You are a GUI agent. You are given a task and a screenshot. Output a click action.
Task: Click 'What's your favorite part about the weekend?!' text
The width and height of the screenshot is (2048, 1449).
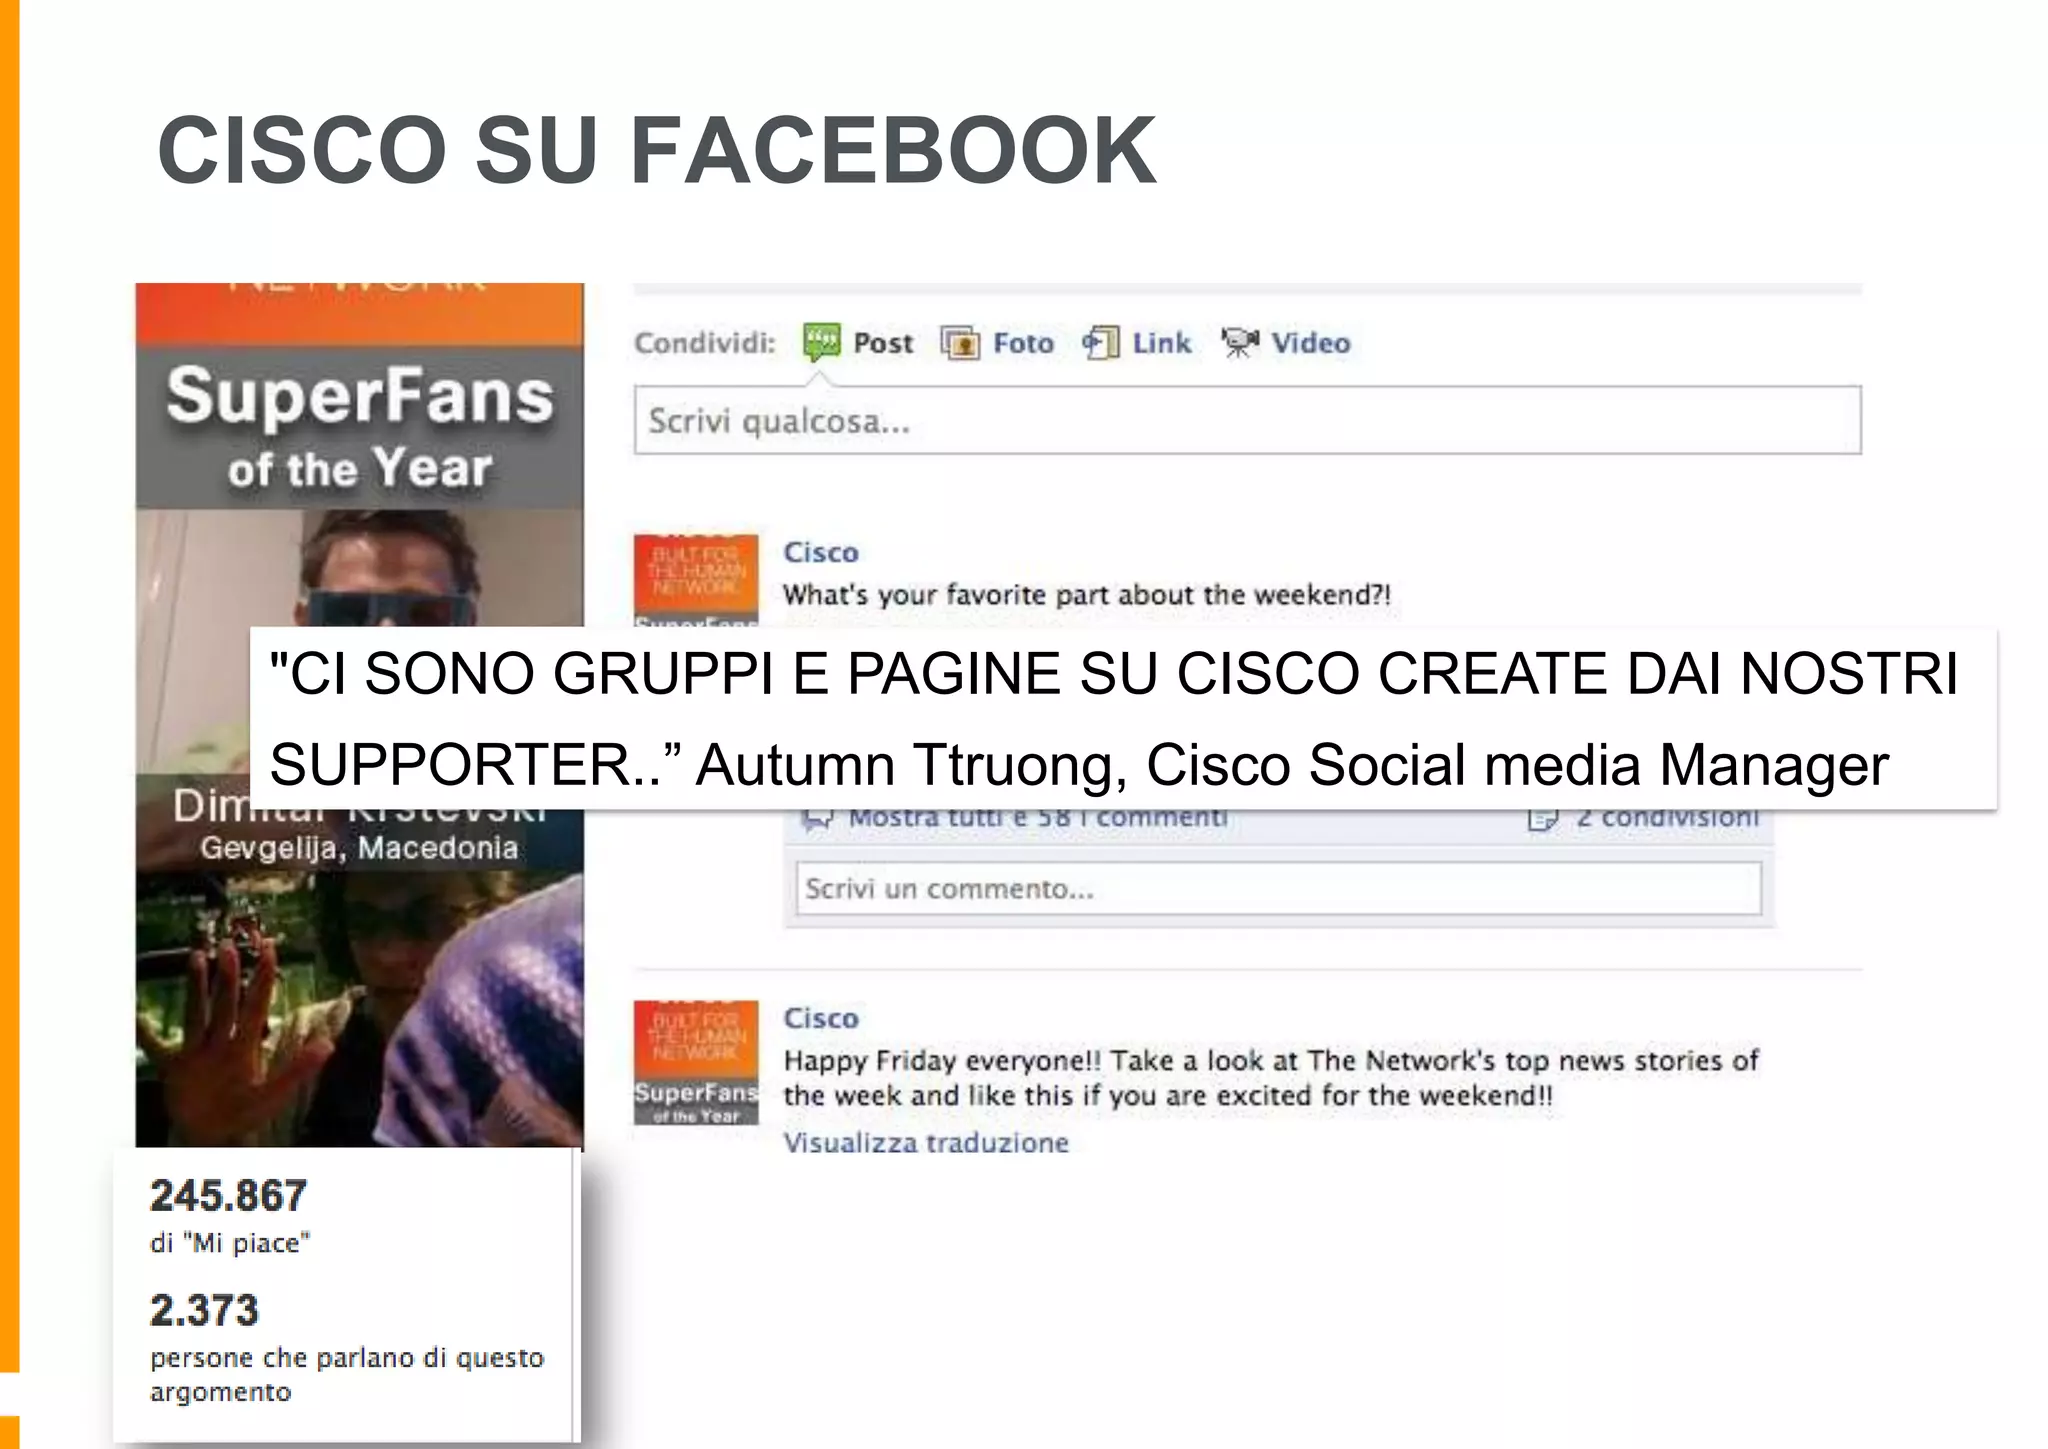click(x=1087, y=595)
